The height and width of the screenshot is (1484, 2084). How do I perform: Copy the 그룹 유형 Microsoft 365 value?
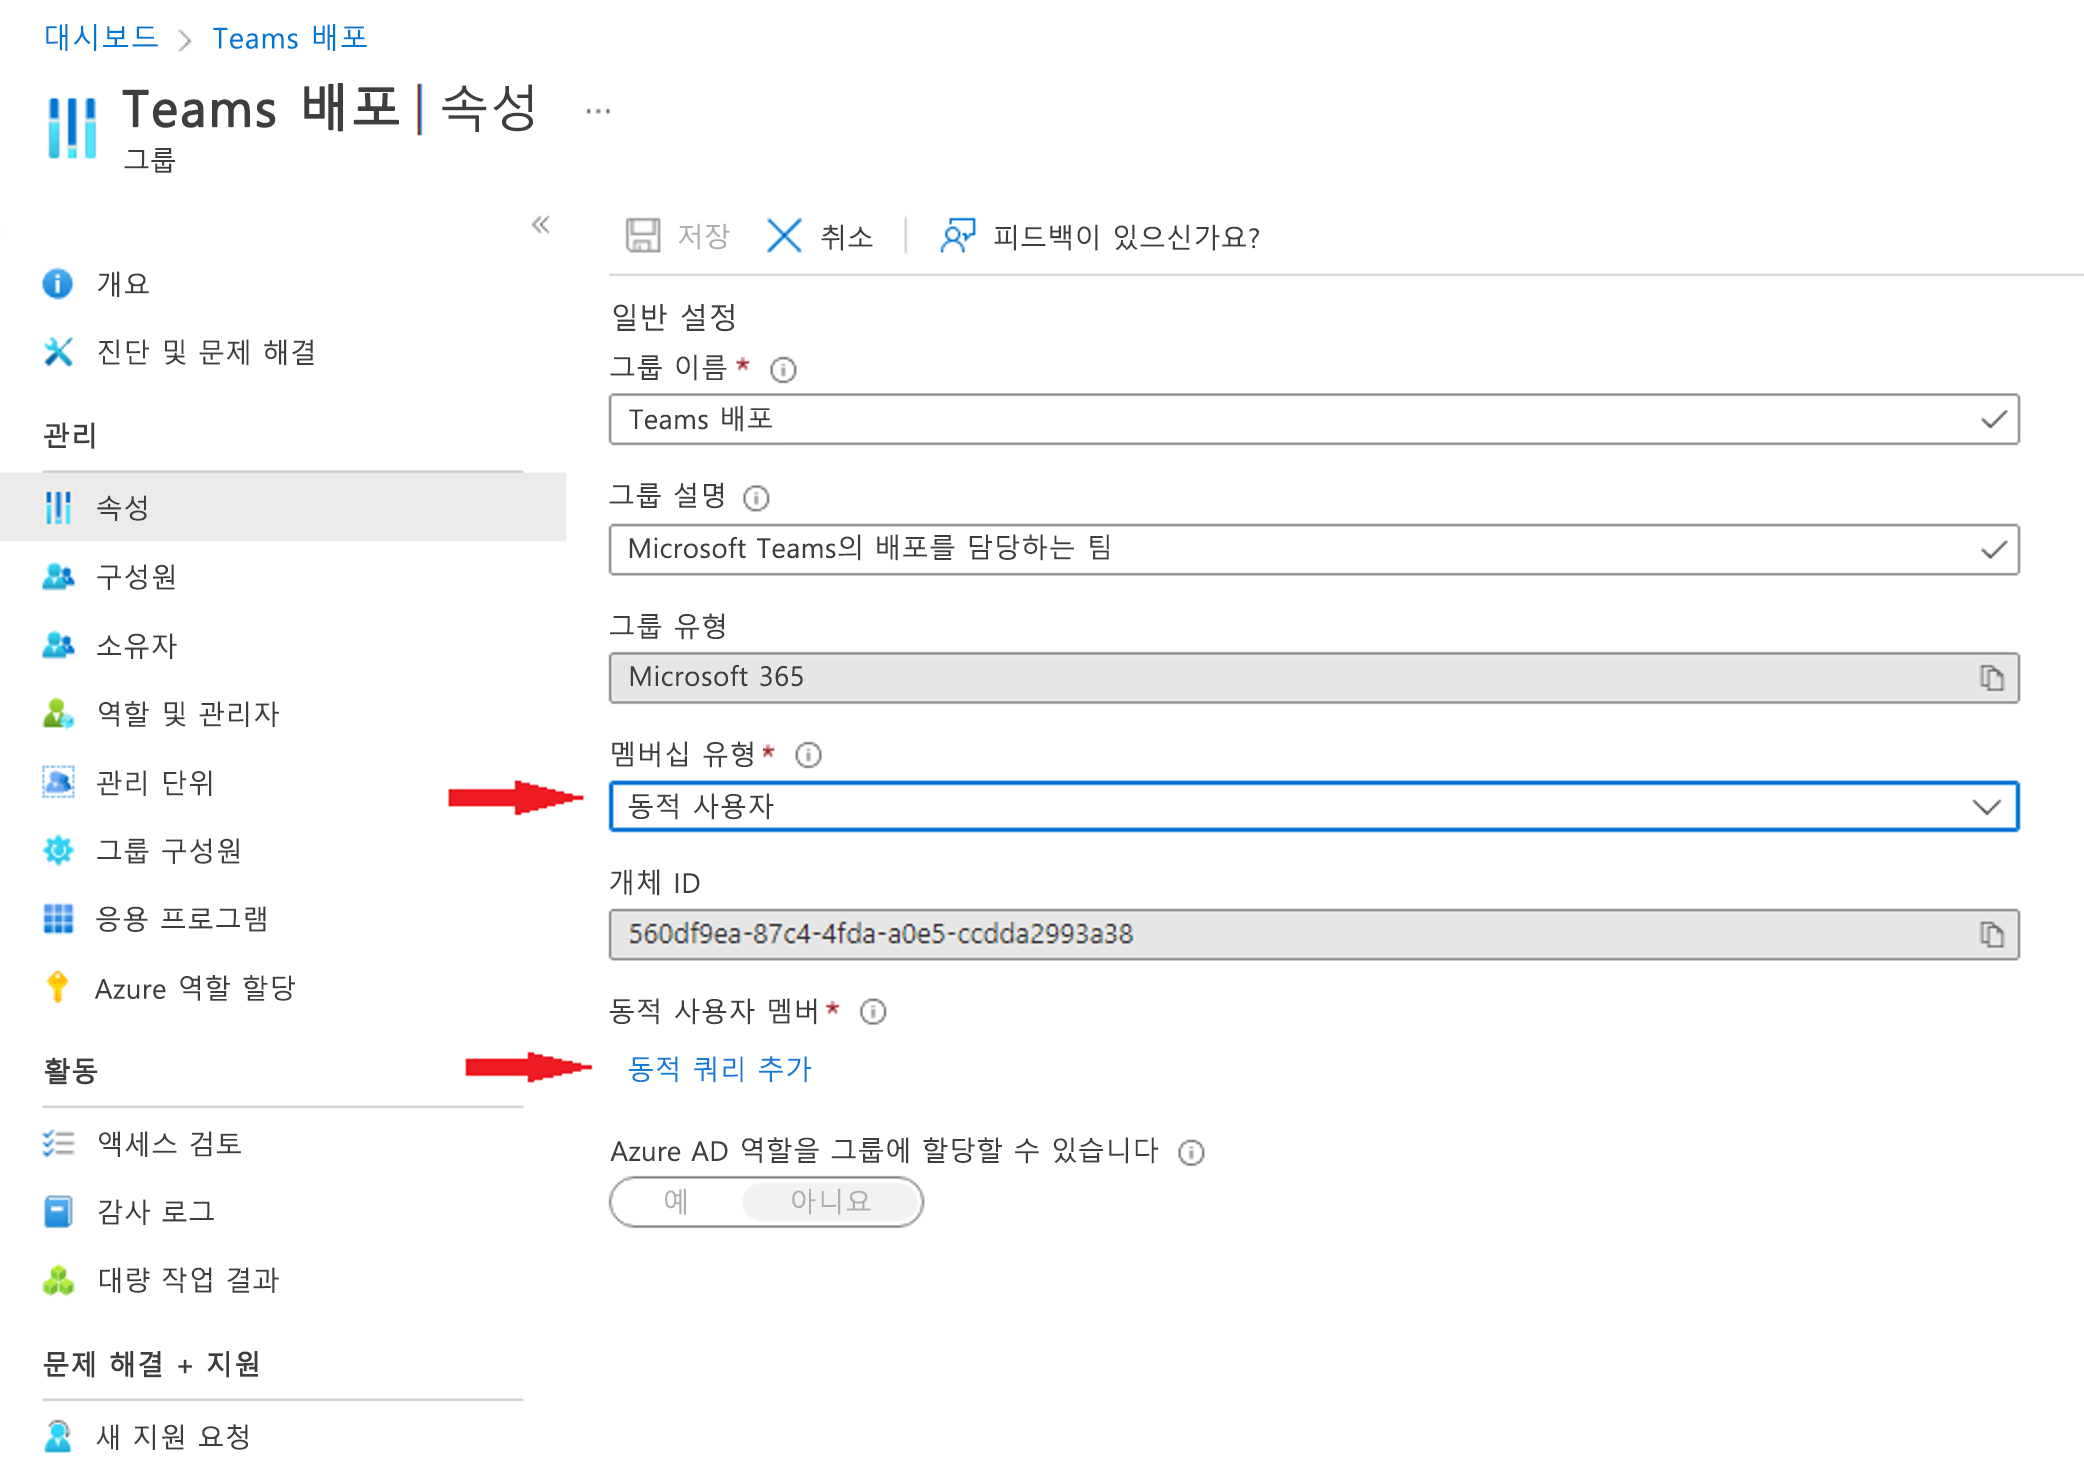coord(1991,678)
